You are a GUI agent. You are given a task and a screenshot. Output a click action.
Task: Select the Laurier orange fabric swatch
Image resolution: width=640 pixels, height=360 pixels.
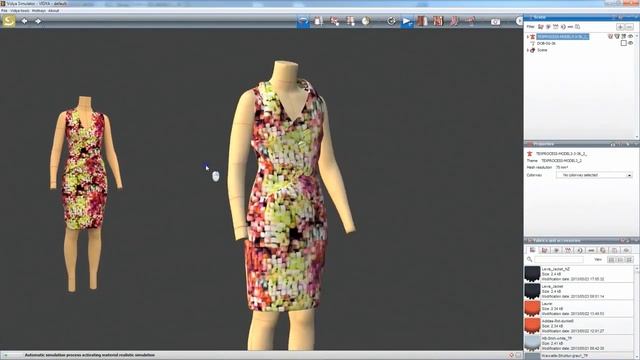click(x=532, y=309)
